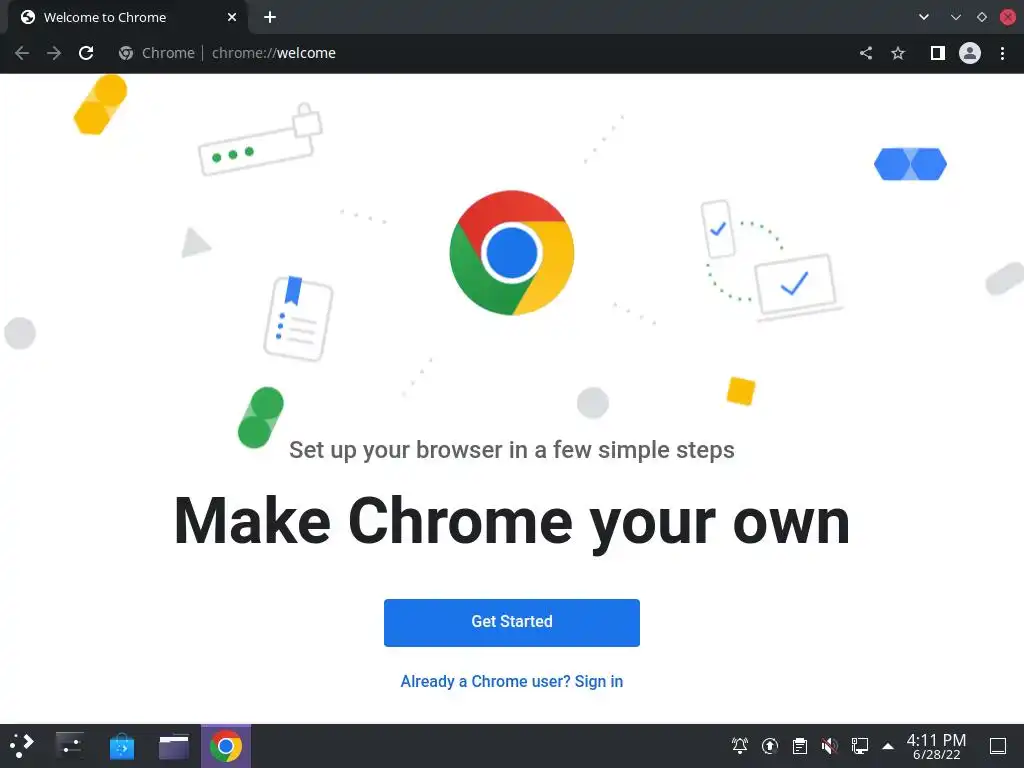The image size is (1024, 768).
Task: Open the clipboard tray icon
Action: pos(800,746)
